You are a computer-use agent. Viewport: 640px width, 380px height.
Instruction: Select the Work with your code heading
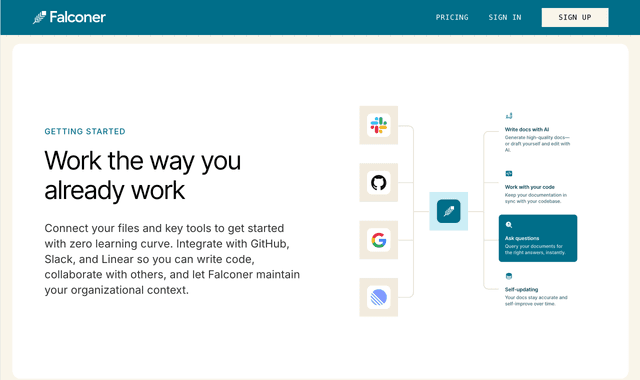[530, 187]
